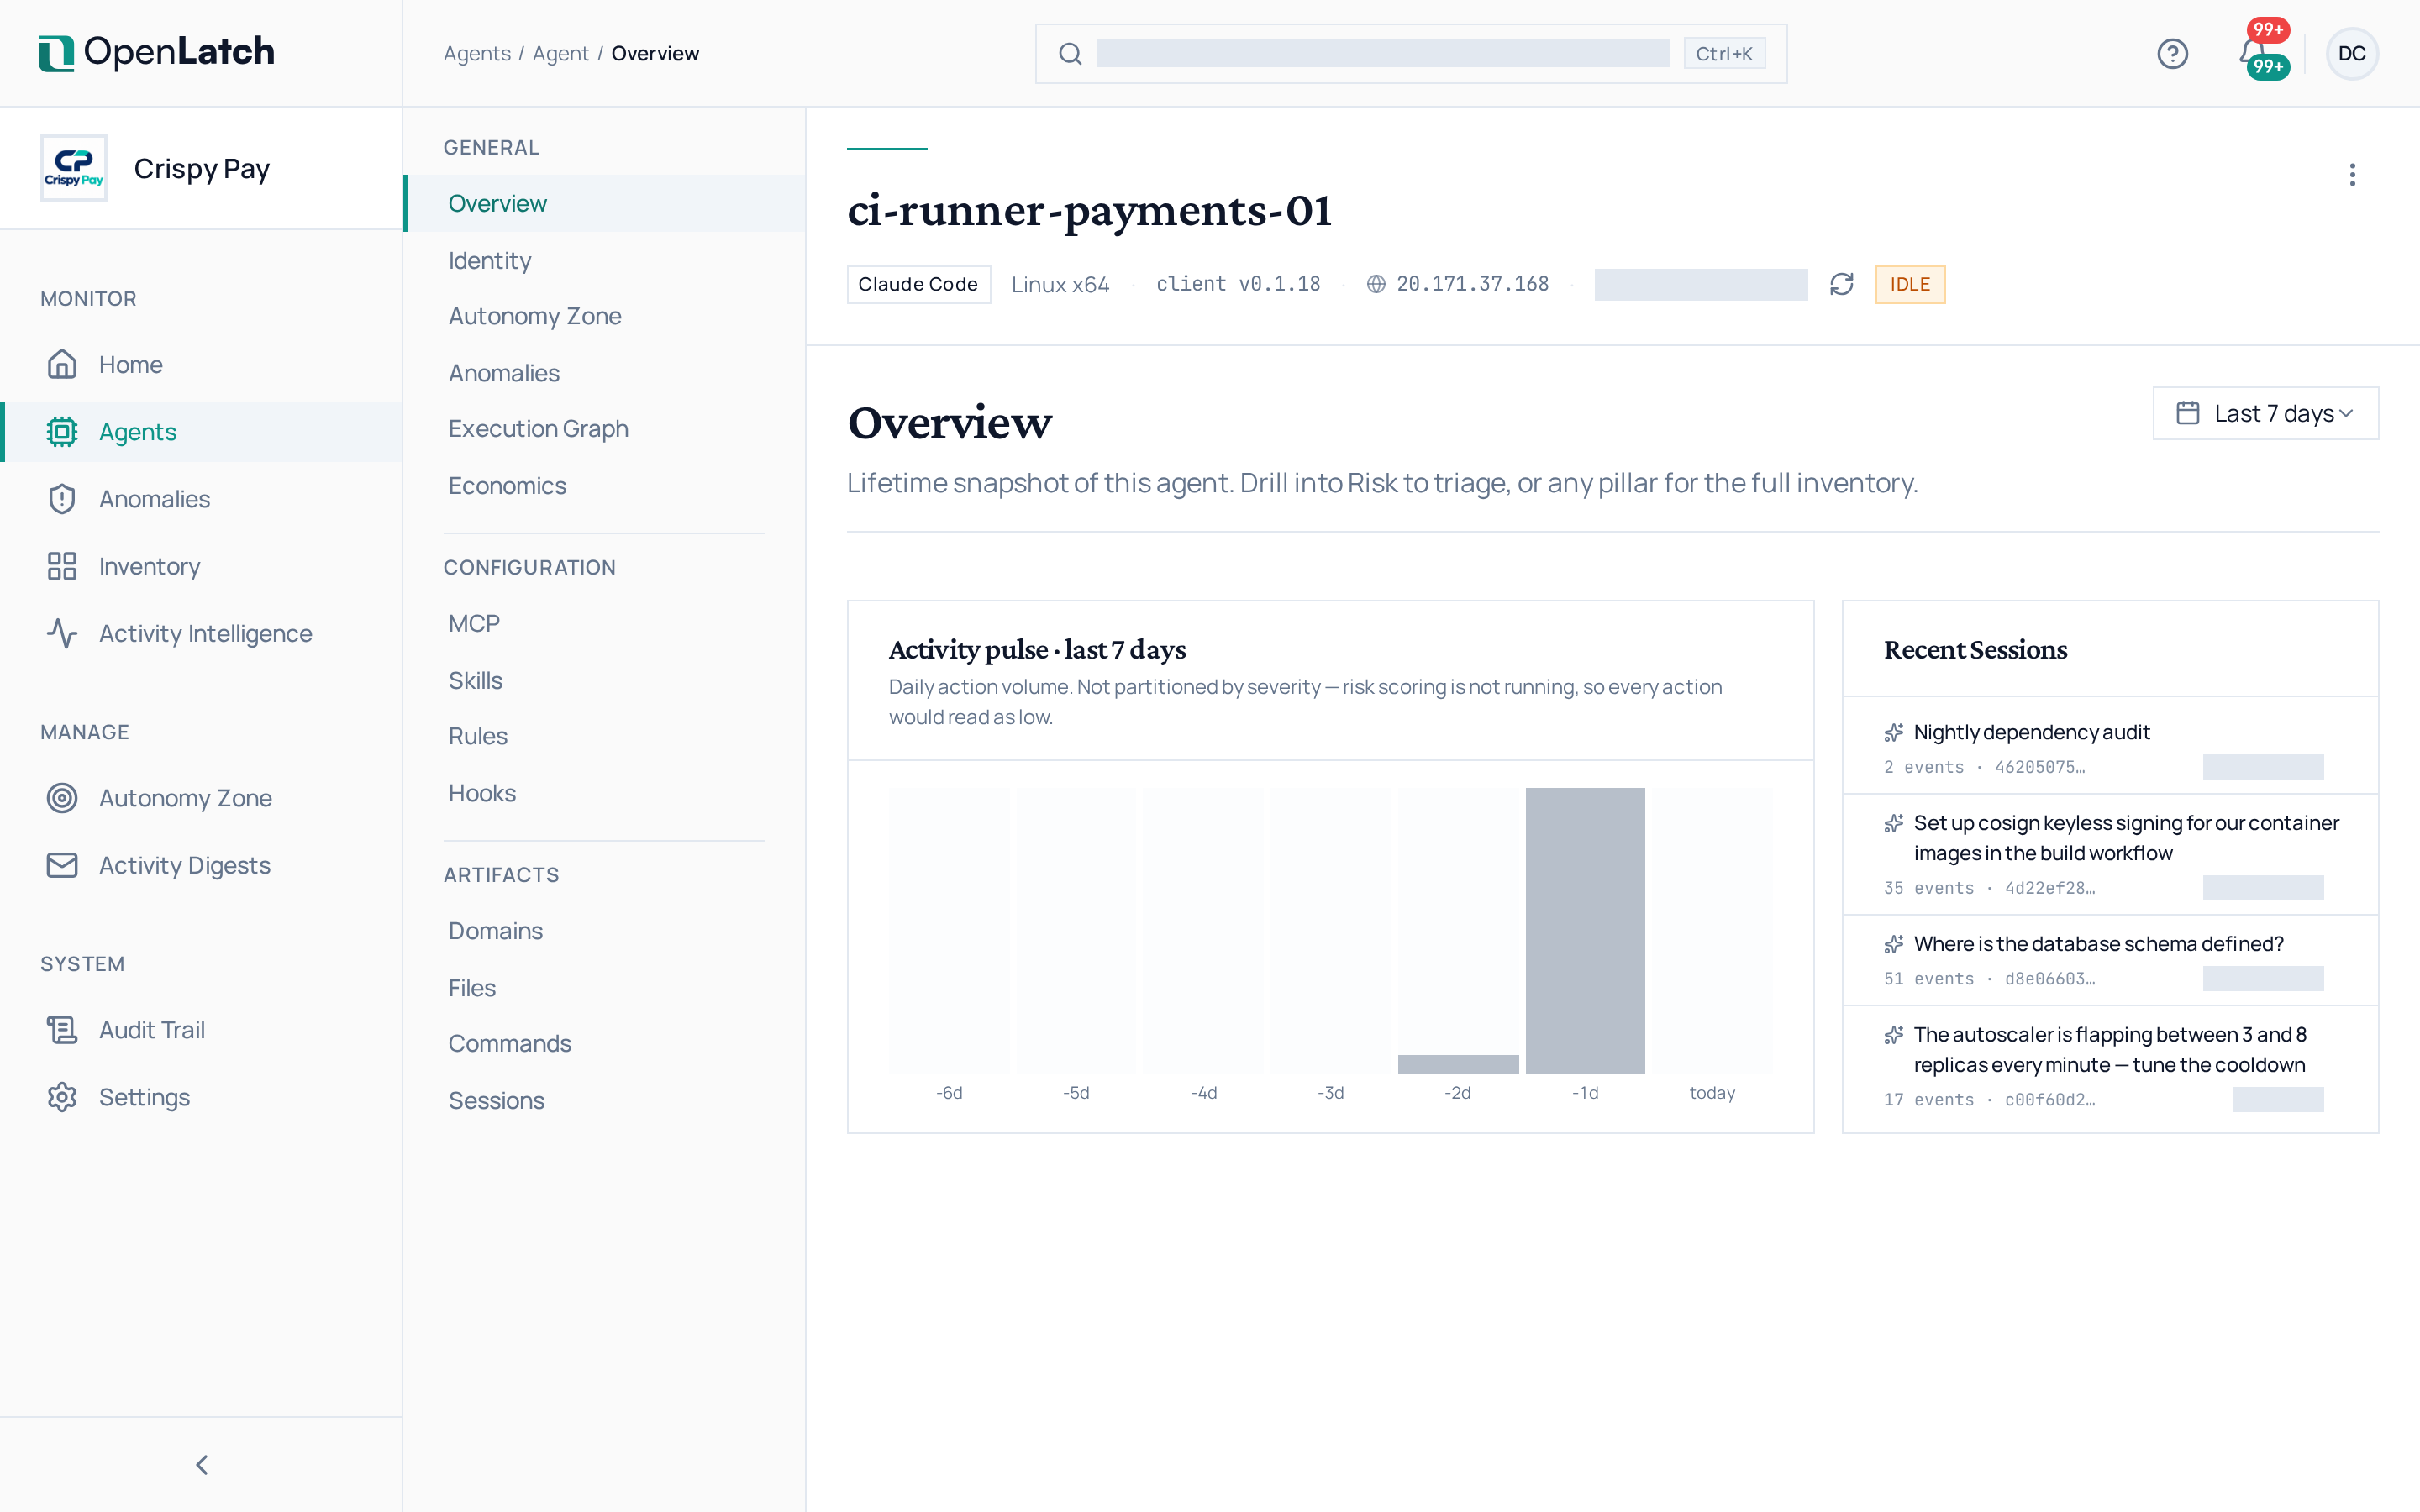Open Settings in the System section
The width and height of the screenshot is (2420, 1512).
(201, 1097)
